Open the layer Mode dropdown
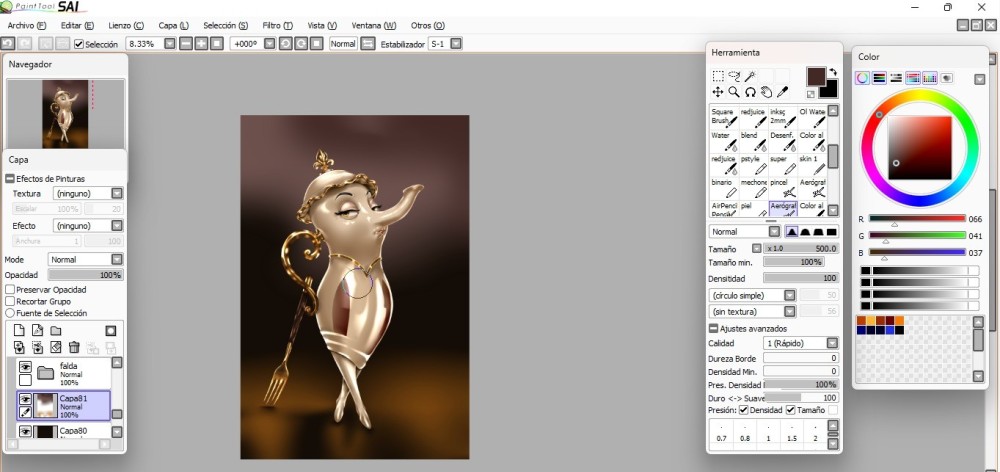1000x472 pixels. pos(117,260)
